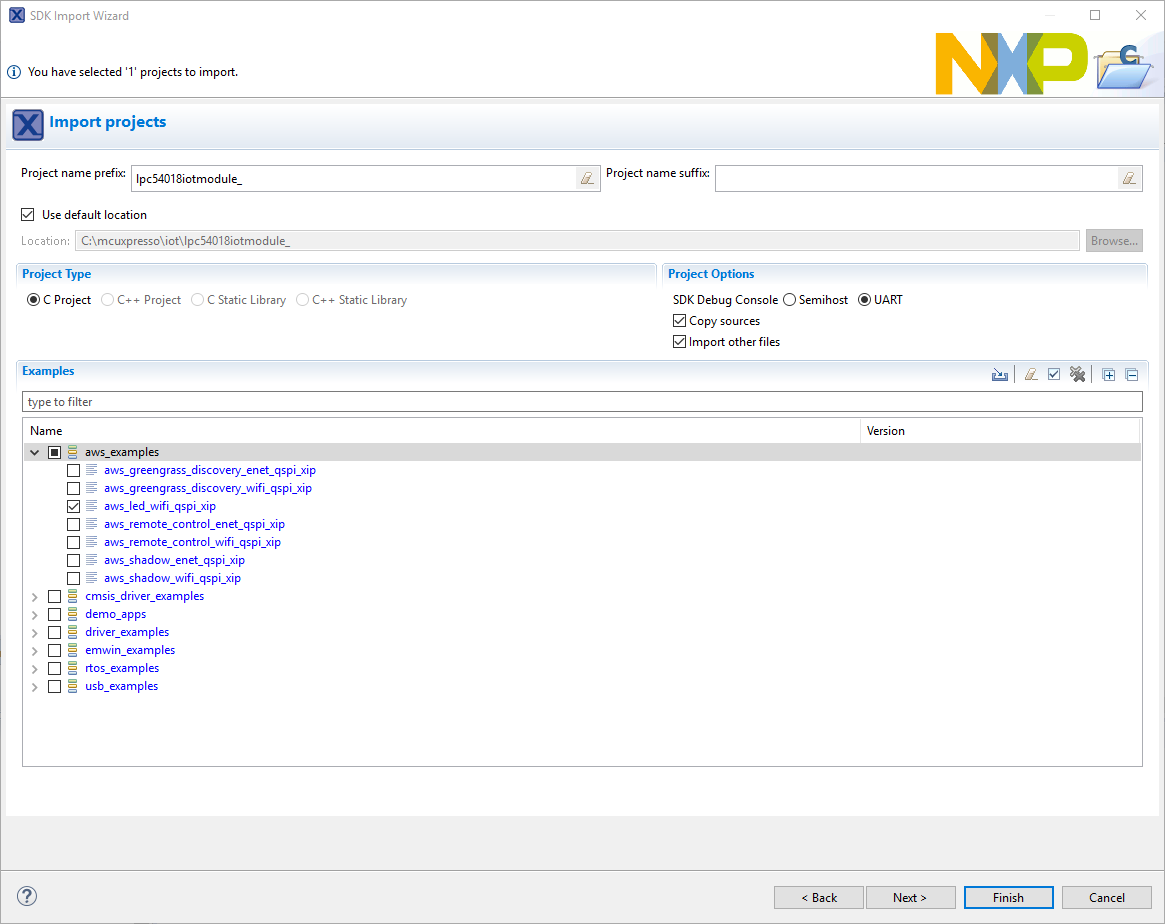Expand the usb_examples group
The height and width of the screenshot is (924, 1165).
(x=35, y=686)
